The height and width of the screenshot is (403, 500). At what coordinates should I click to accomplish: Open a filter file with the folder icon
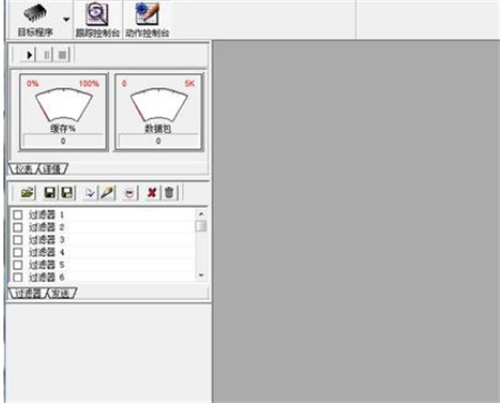pos(28,193)
